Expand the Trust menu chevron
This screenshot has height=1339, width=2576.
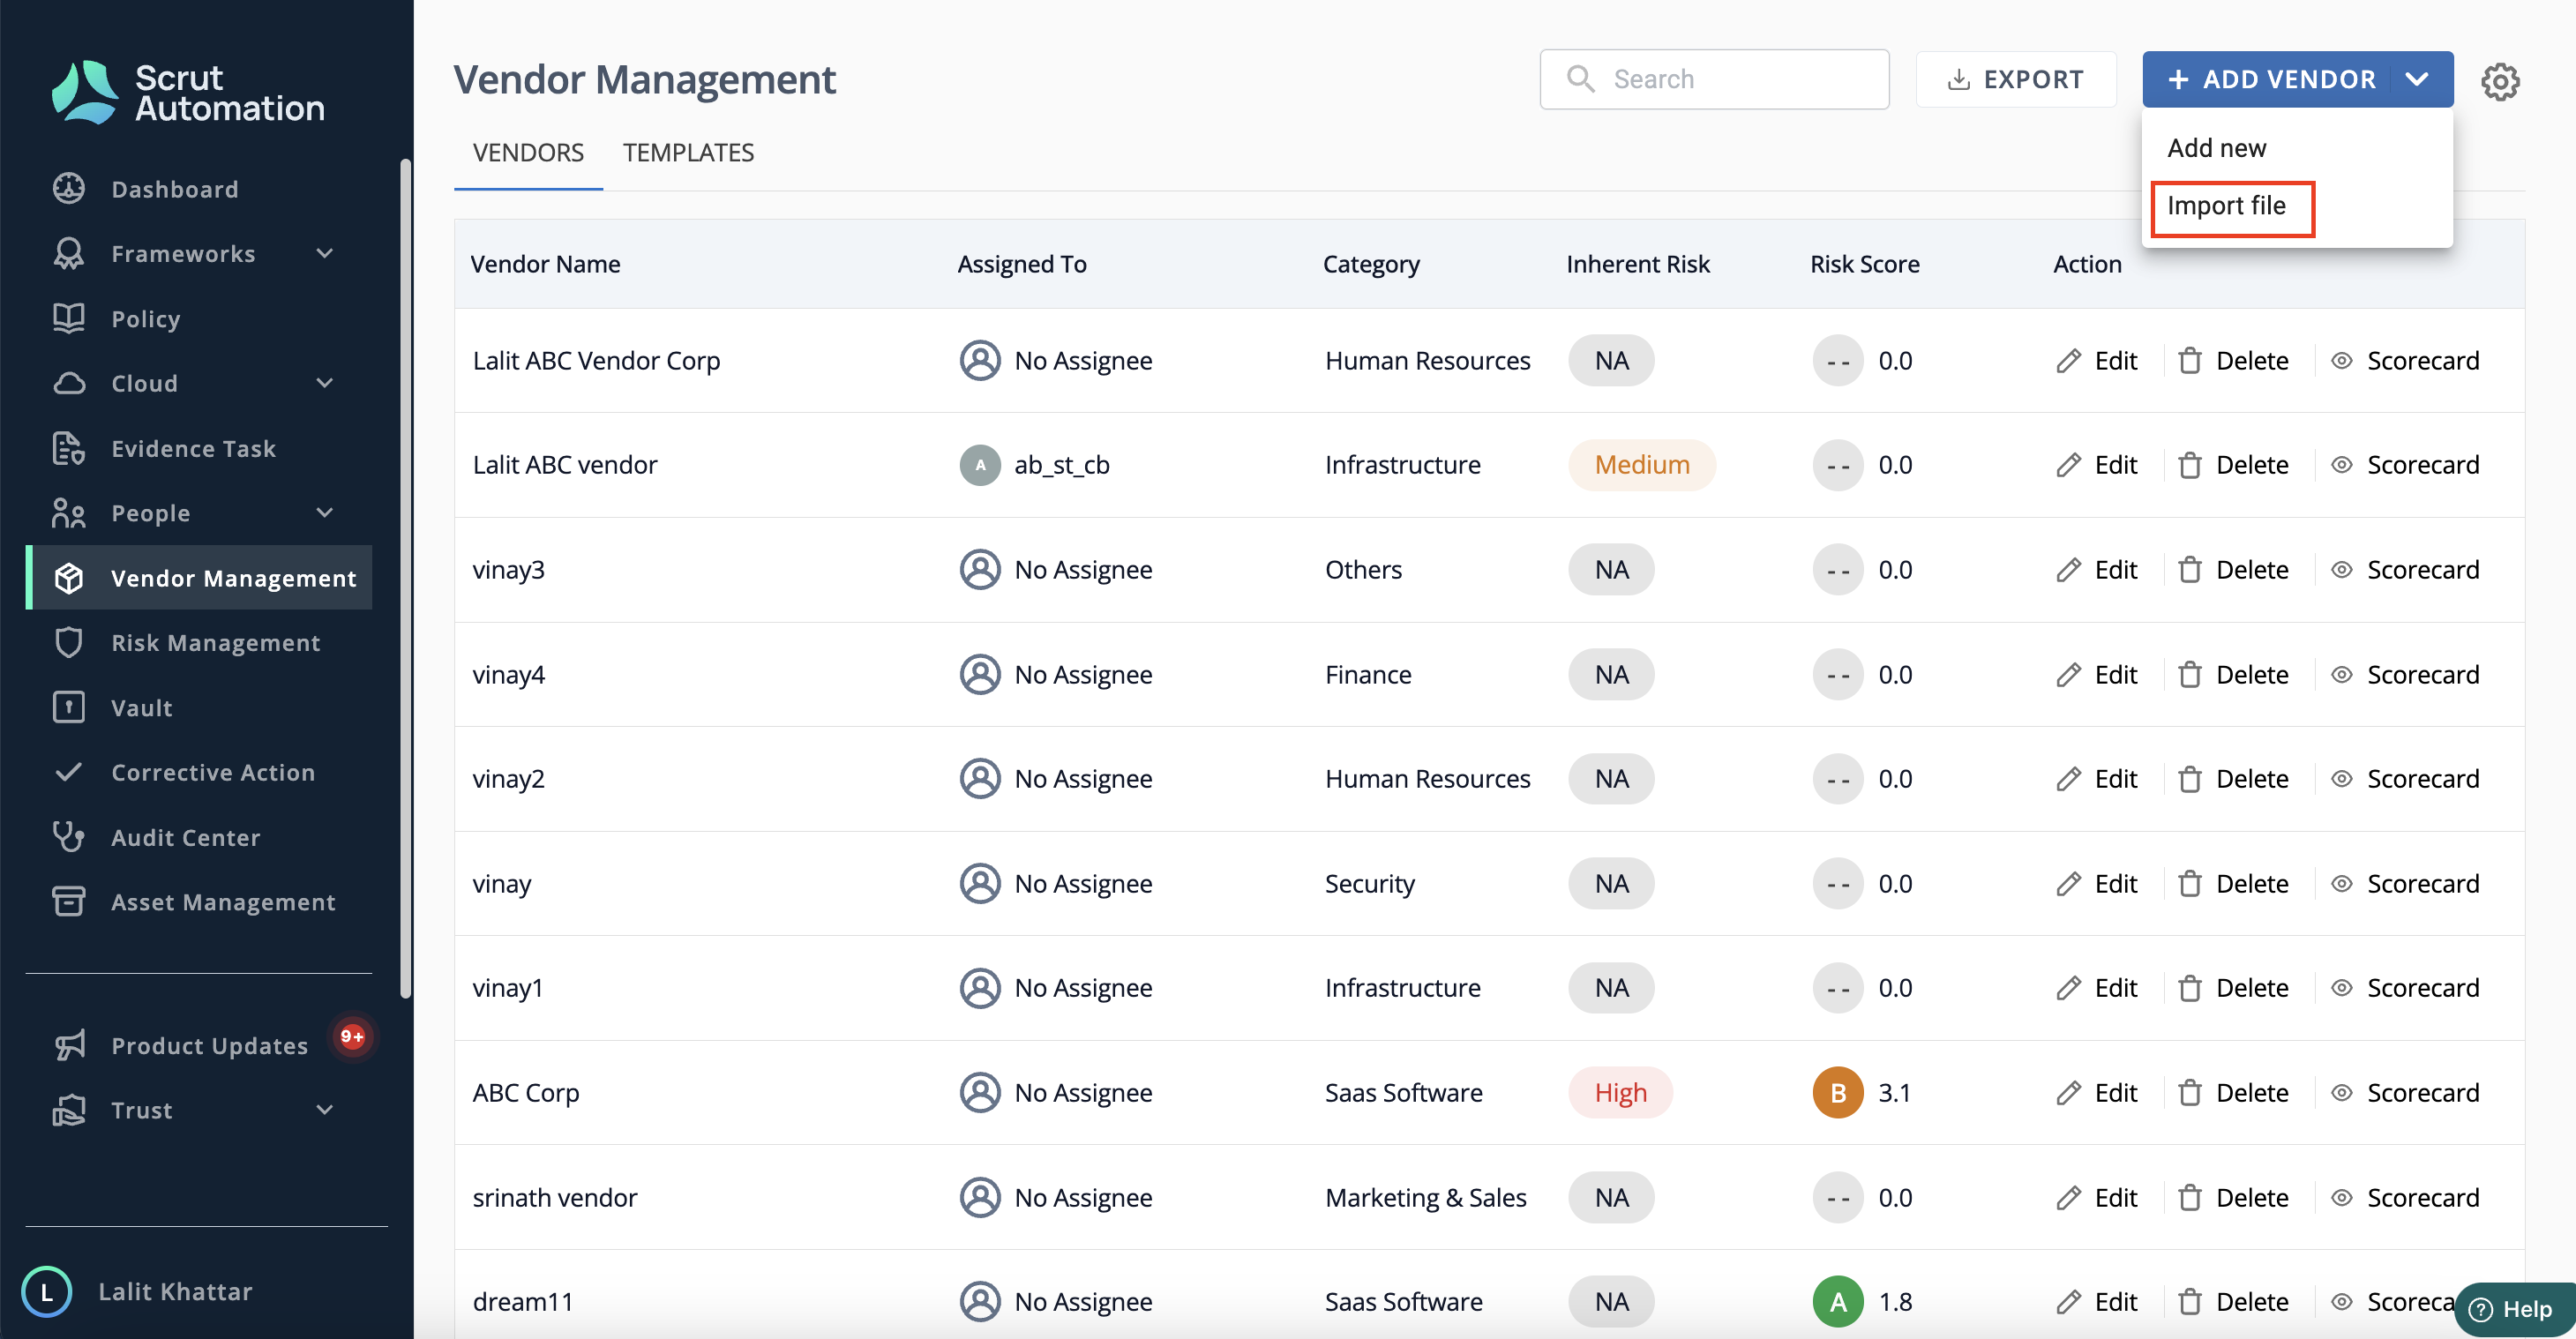pyautogui.click(x=325, y=1110)
